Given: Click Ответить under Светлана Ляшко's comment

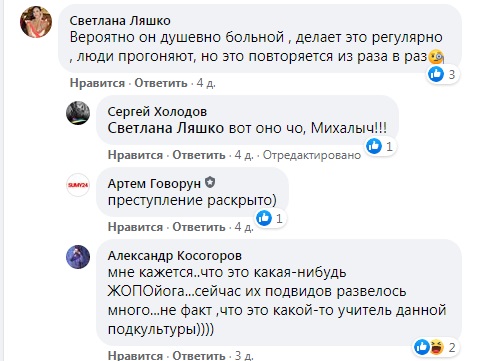Looking at the screenshot, I should pyautogui.click(x=161, y=83).
